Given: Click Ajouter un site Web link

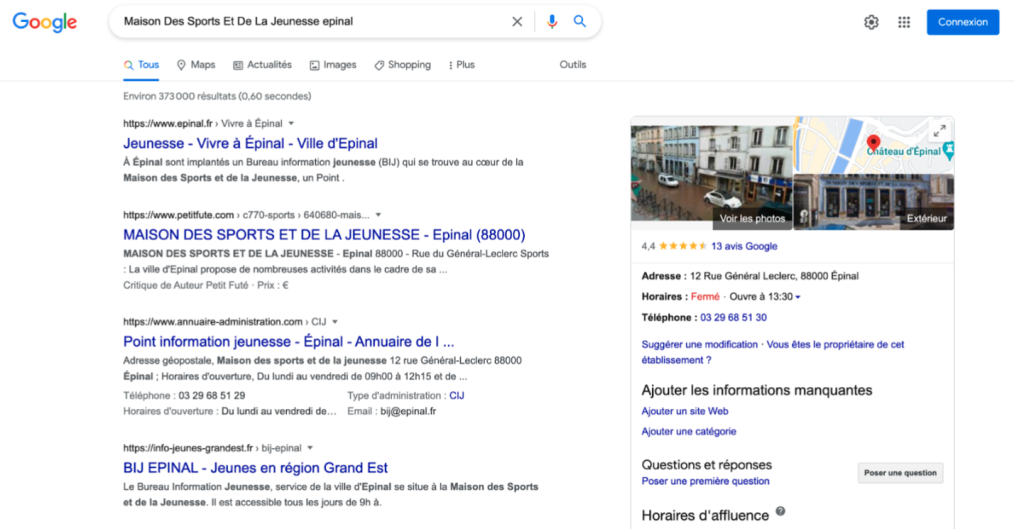Looking at the screenshot, I should 684,411.
